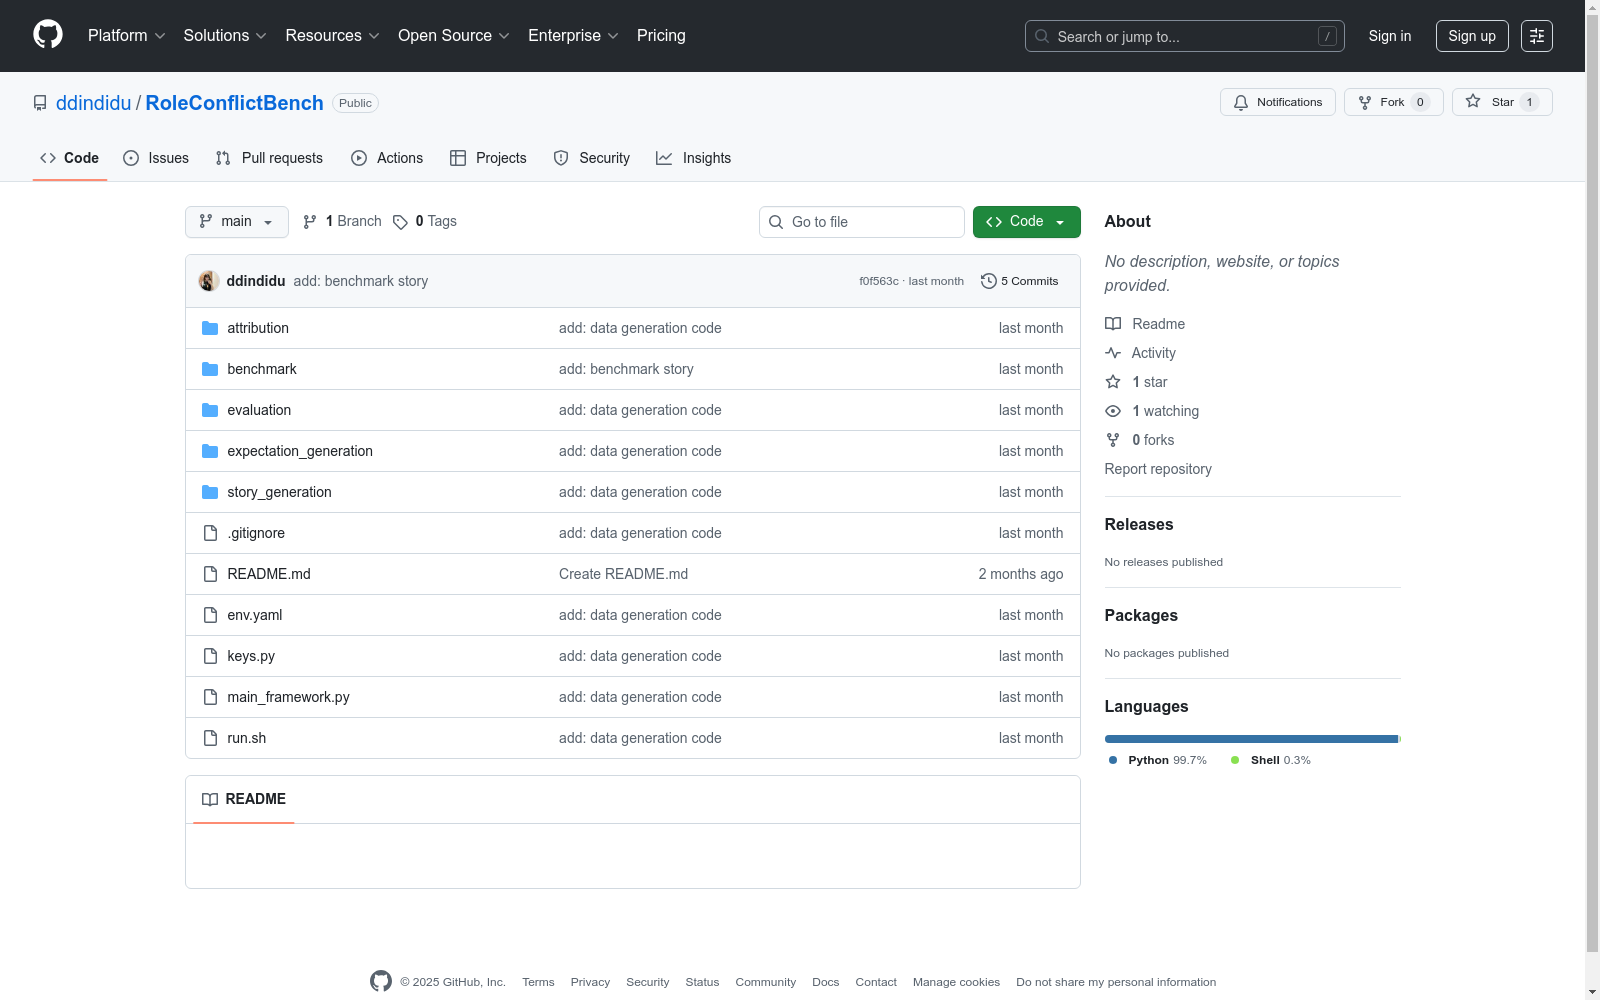View the 5 Commits history
The width and height of the screenshot is (1600, 1000).
click(1020, 281)
